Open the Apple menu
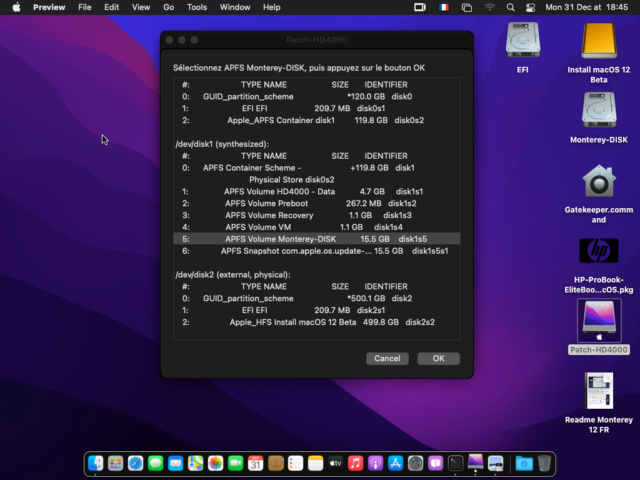 tap(16, 7)
